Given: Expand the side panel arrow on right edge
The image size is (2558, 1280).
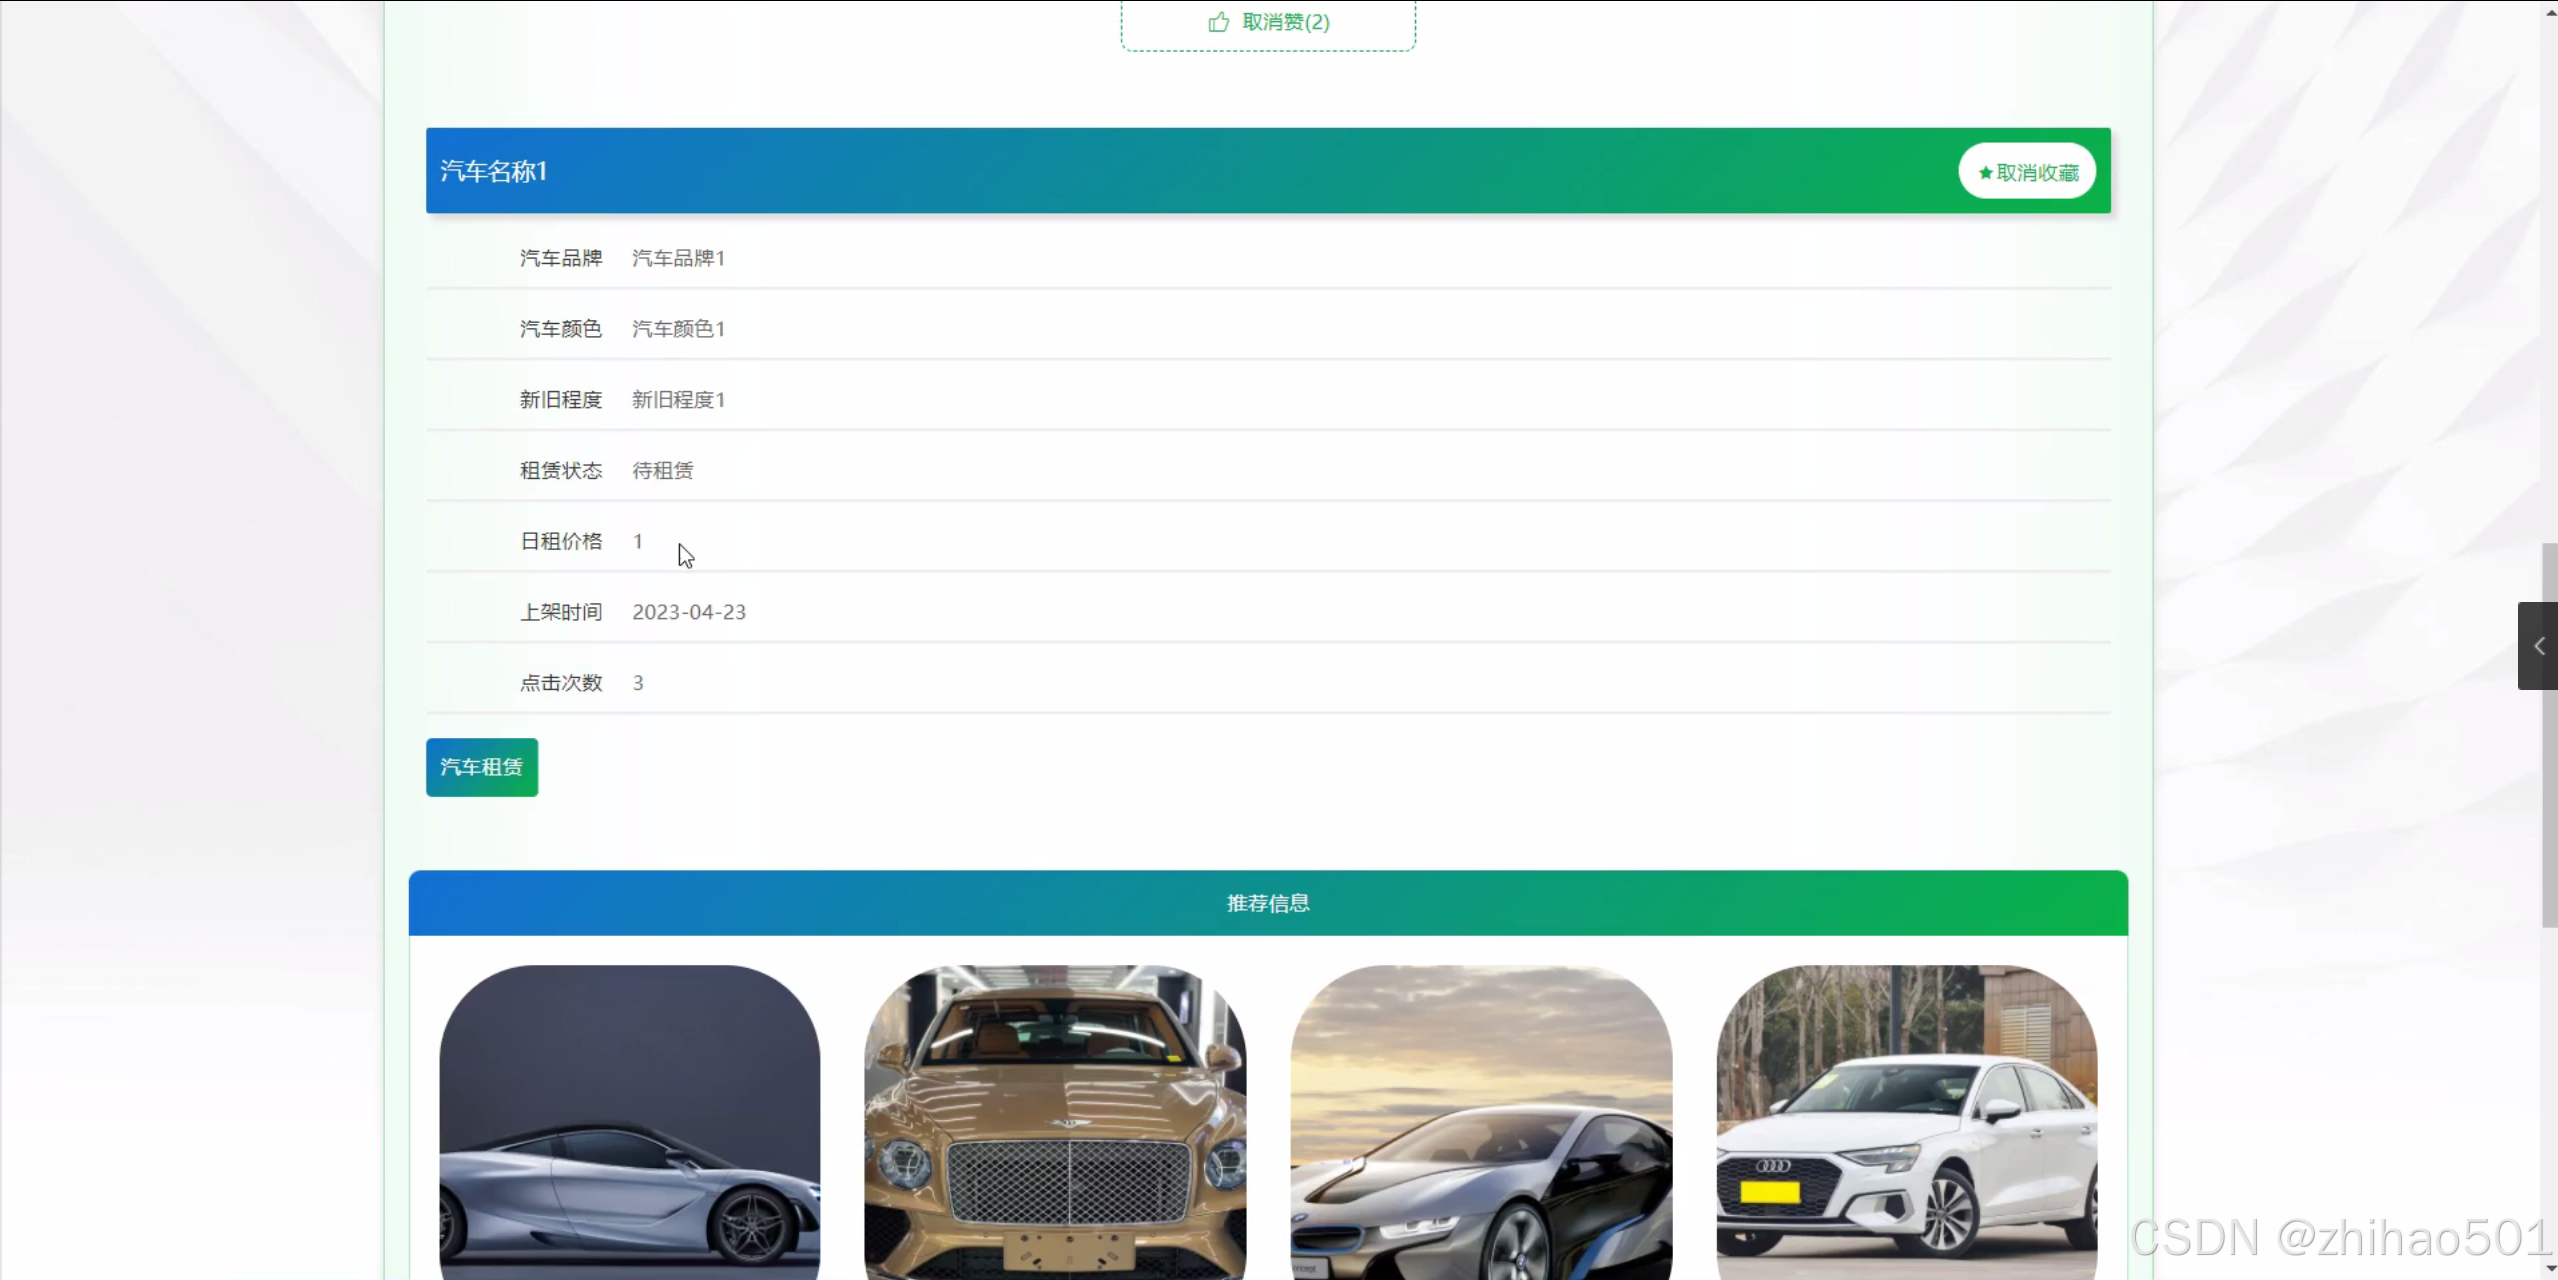Looking at the screenshot, I should pyautogui.click(x=2538, y=646).
